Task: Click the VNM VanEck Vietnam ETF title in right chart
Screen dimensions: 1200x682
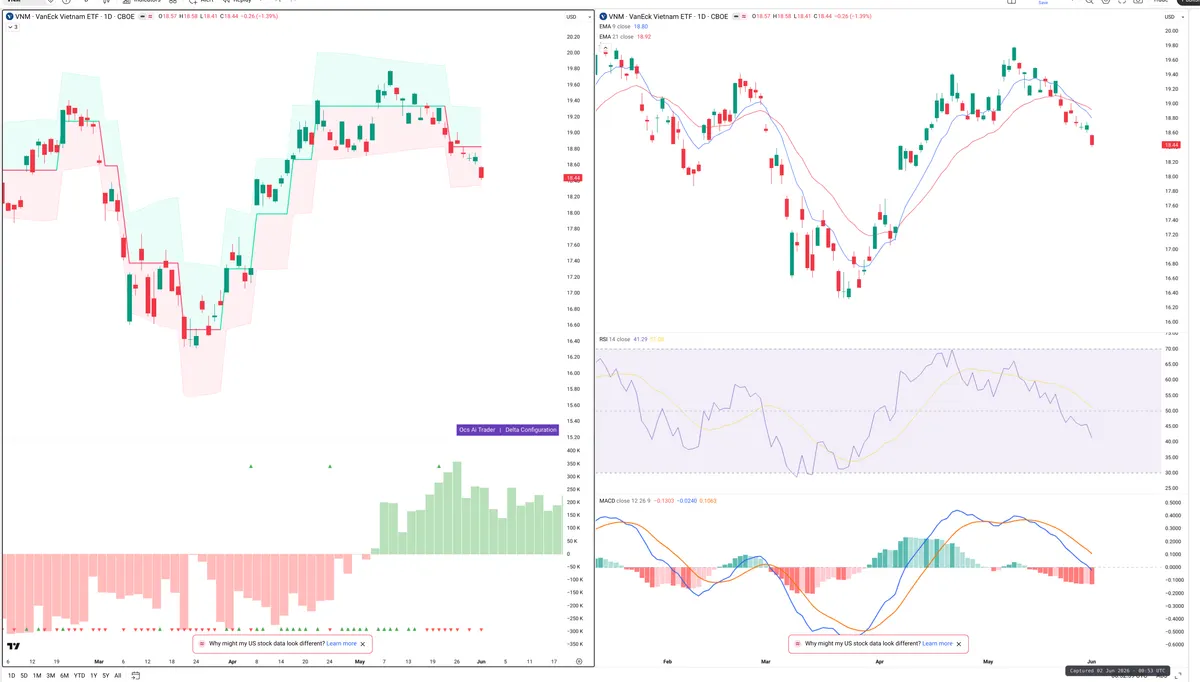Action: (668, 18)
